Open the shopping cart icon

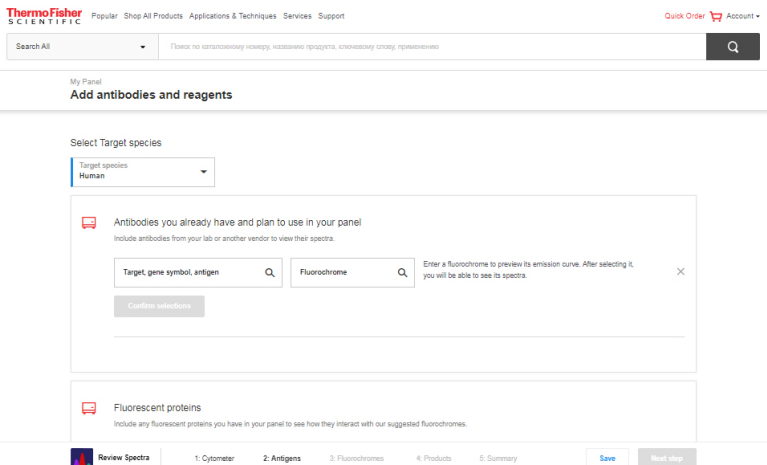[716, 16]
